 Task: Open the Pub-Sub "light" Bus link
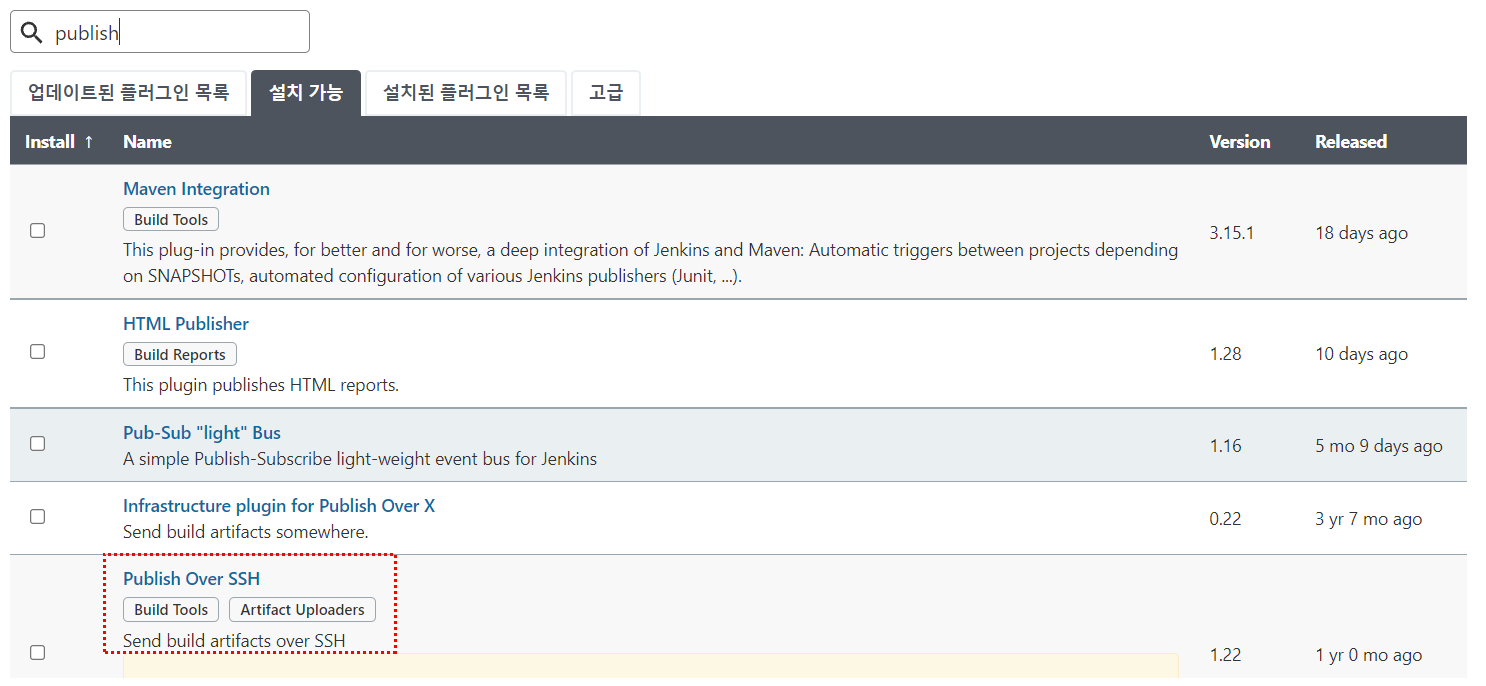pos(202,433)
